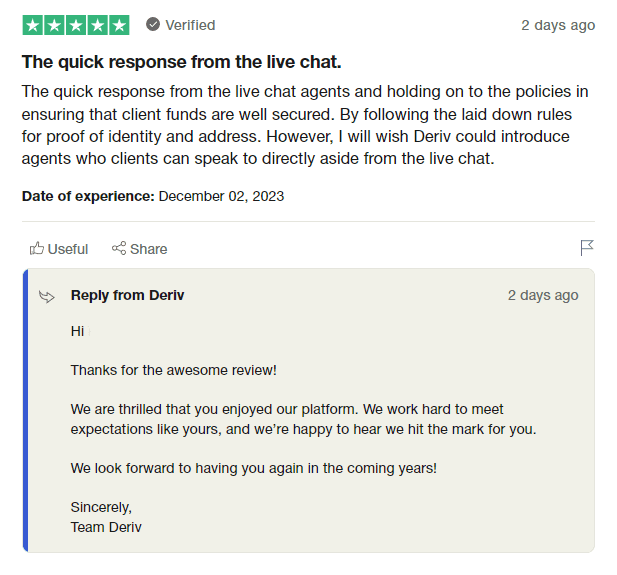Click the 'Date of experience' label
Viewport: 617px width, 575px height.
[88, 196]
